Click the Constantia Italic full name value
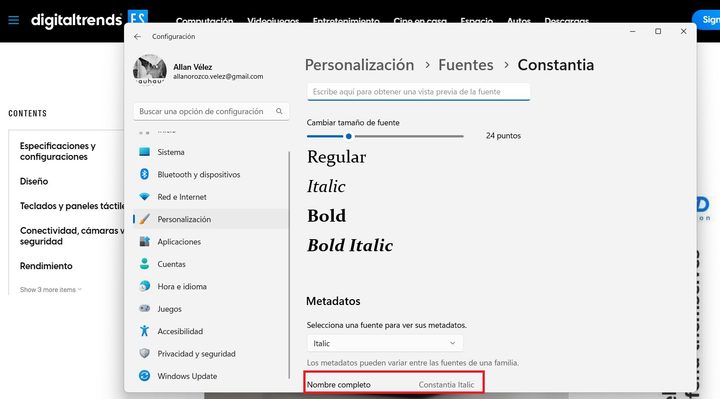Viewport: 720px width, 399px height. [446, 385]
